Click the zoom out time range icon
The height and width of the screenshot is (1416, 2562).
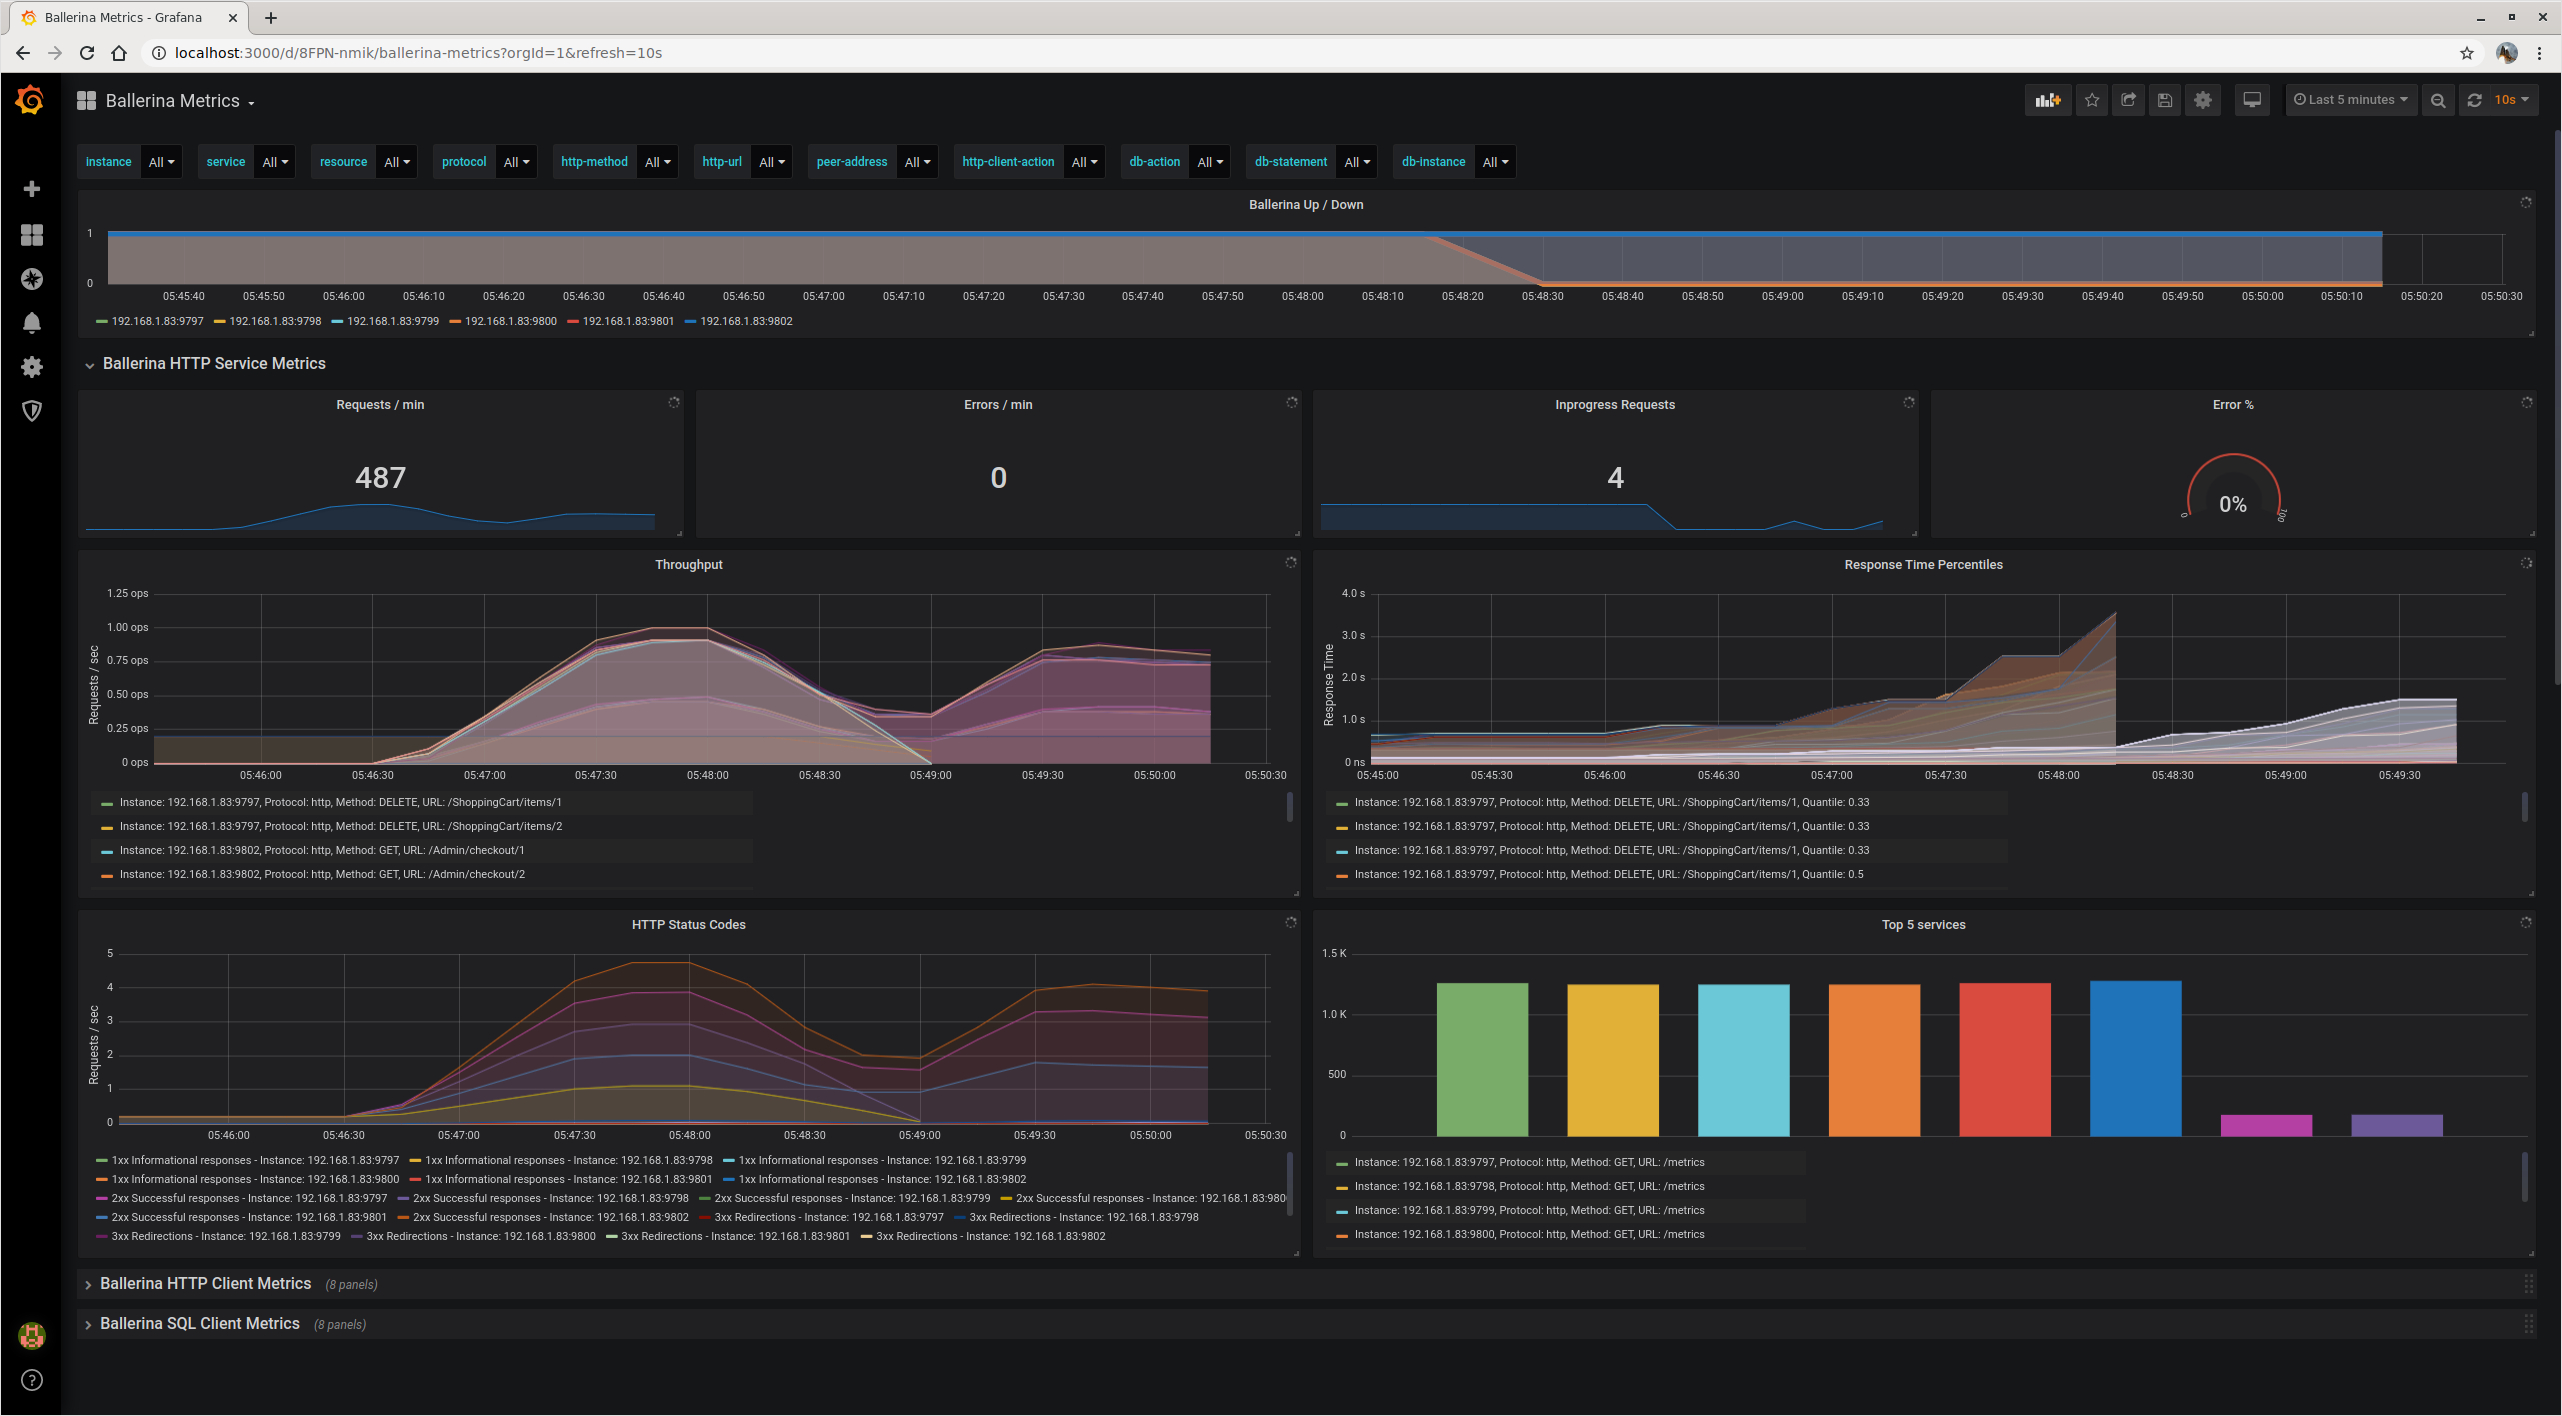(2437, 100)
